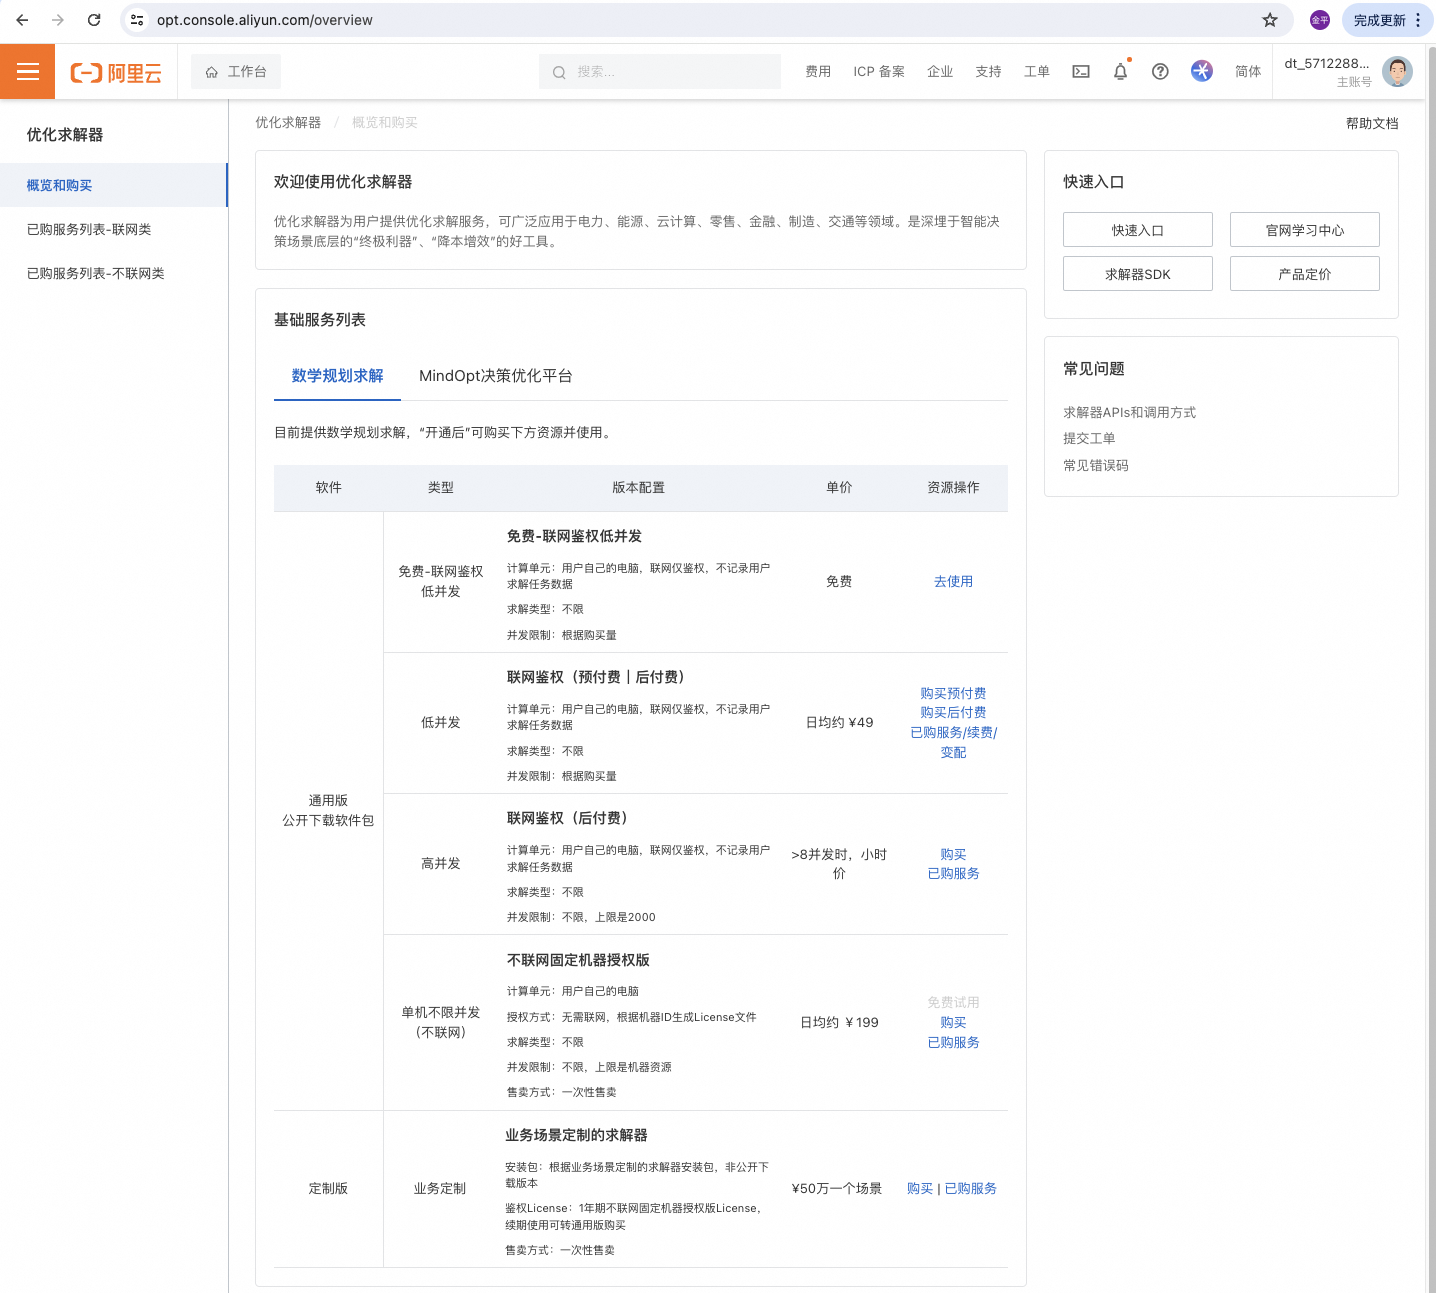Click account name dt_5712288...
This screenshot has height=1293, width=1436.
click(x=1327, y=63)
